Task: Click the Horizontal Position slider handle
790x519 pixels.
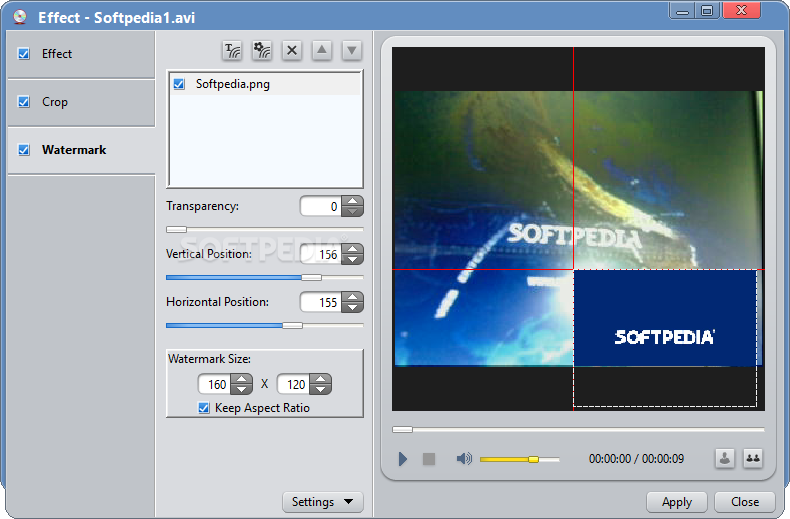Action: click(292, 326)
